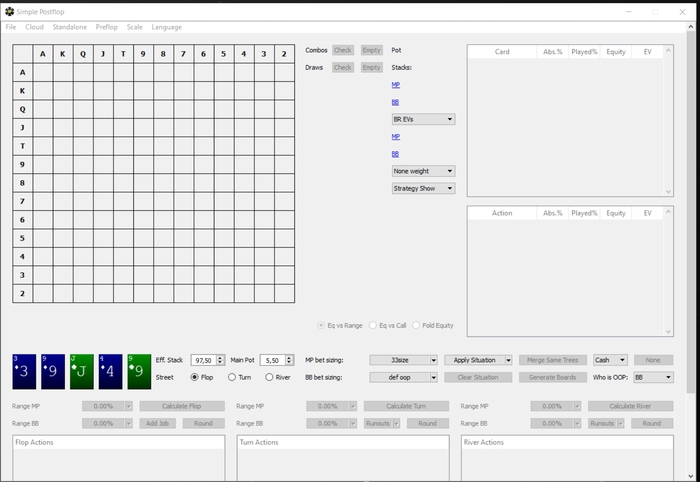Open the Scale menu
This screenshot has height=482, width=700.
(134, 27)
